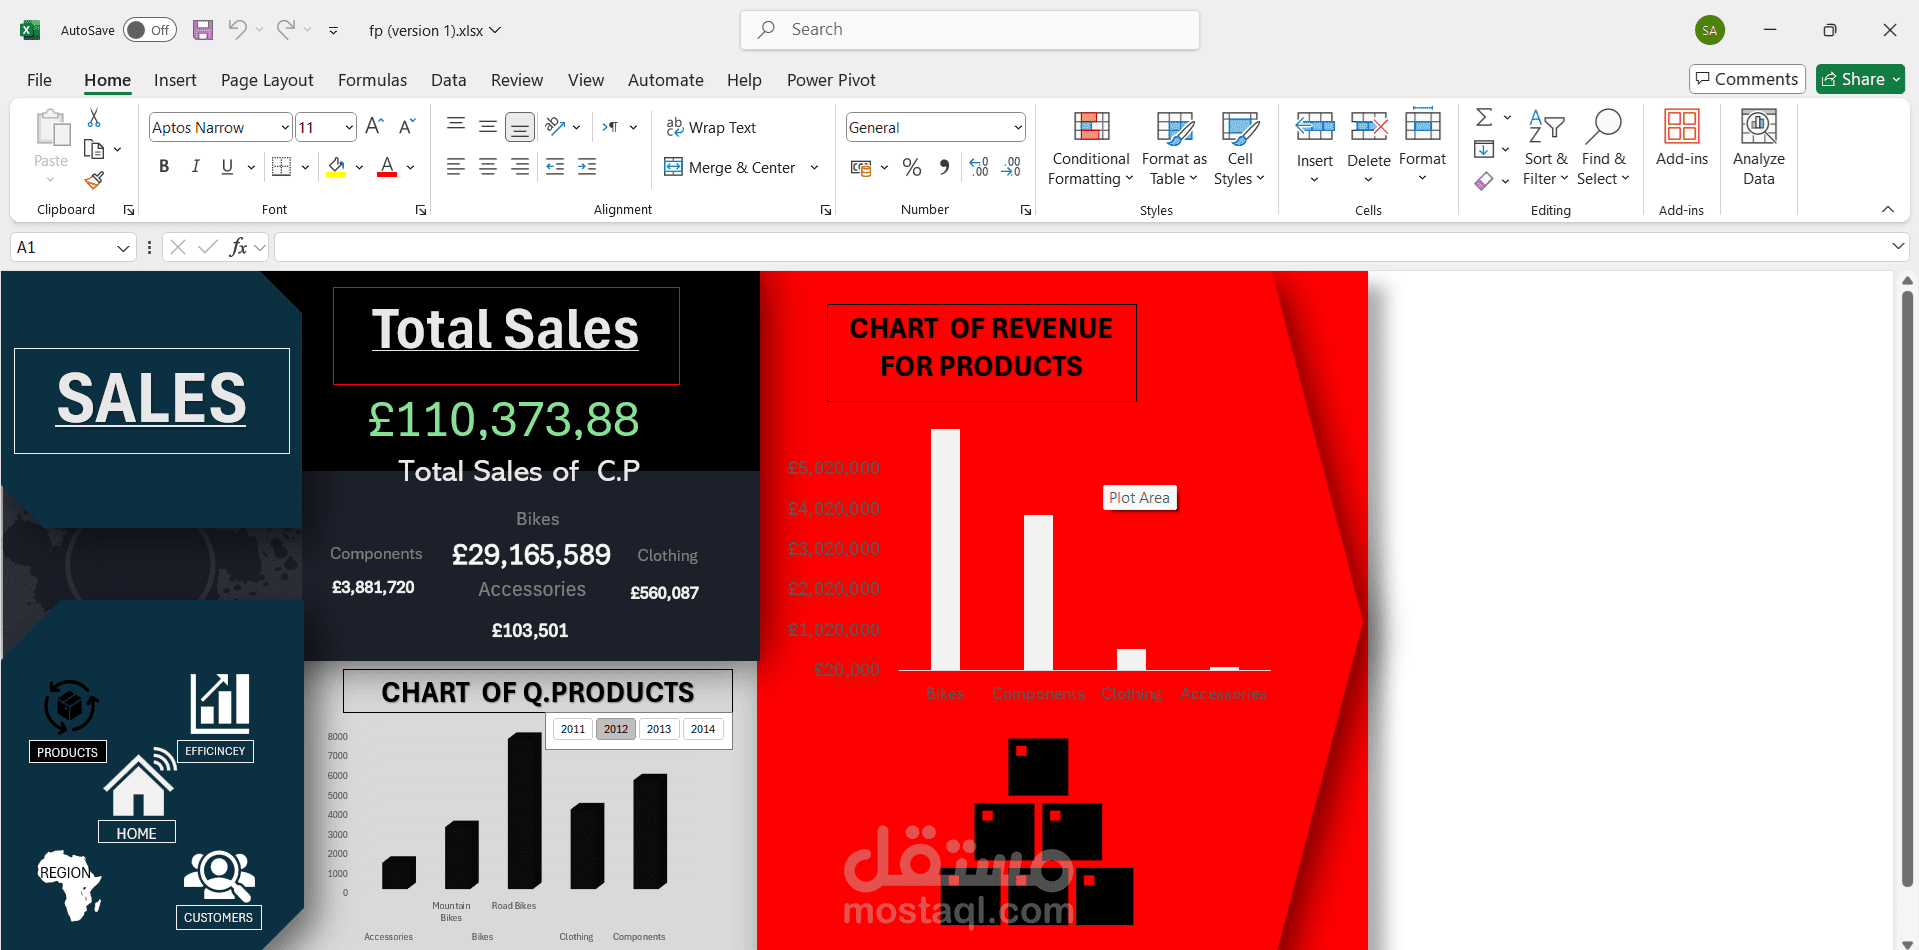The height and width of the screenshot is (950, 1919).
Task: Select the 2012 slicer button
Action: click(616, 729)
